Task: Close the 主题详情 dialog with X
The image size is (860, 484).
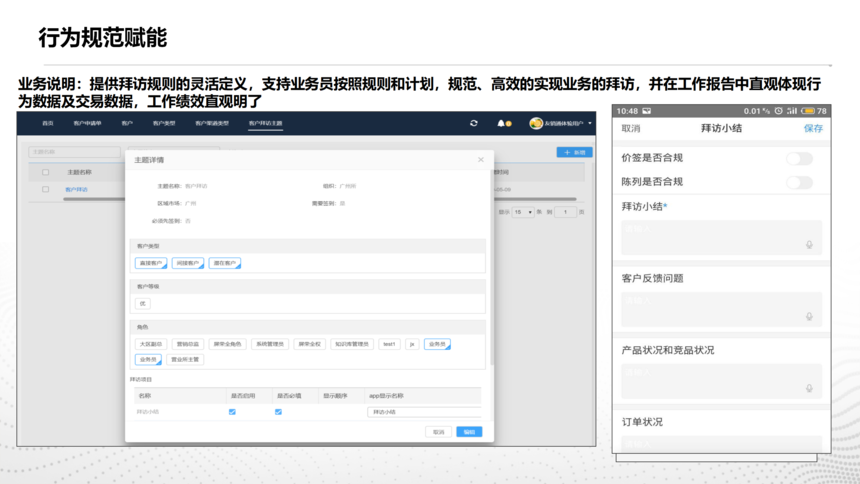Action: click(481, 159)
